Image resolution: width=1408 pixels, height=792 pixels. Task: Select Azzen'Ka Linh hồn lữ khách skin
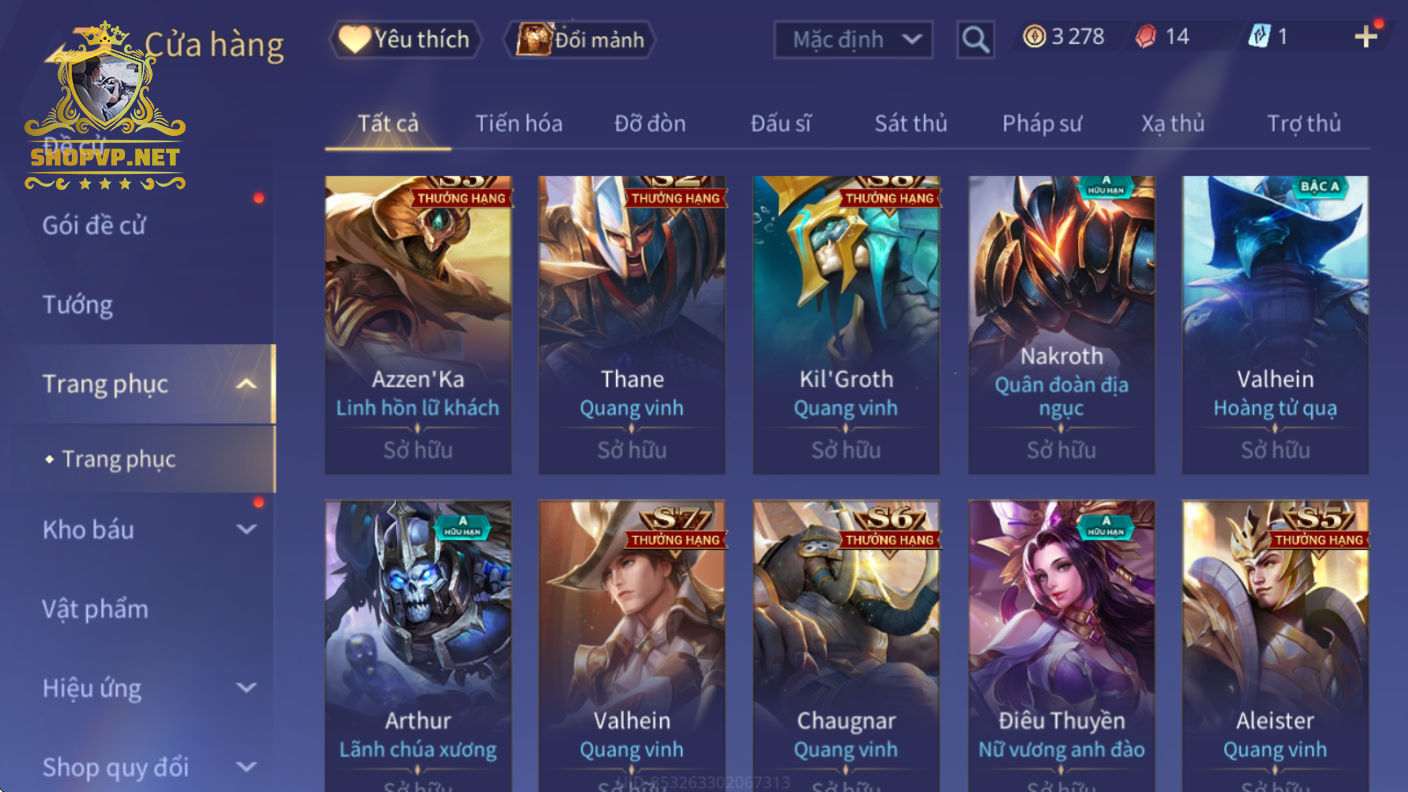[418, 325]
